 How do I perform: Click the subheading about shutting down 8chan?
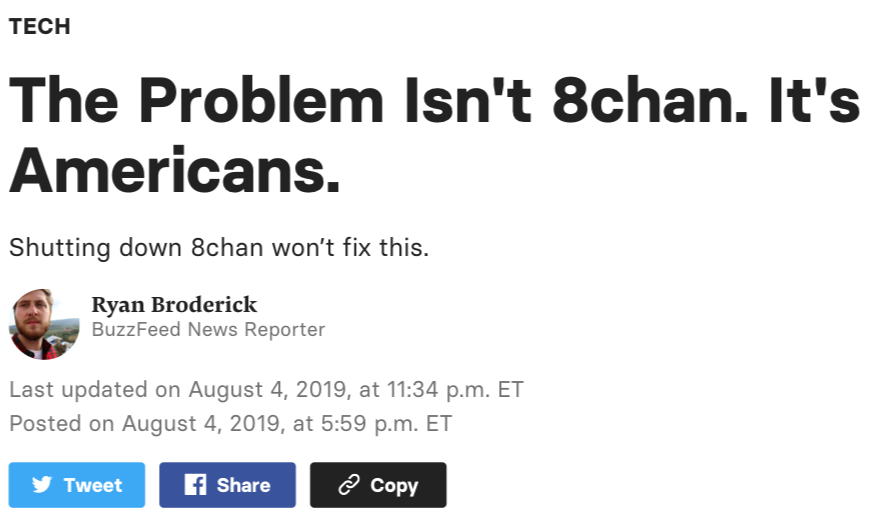[x=219, y=247]
